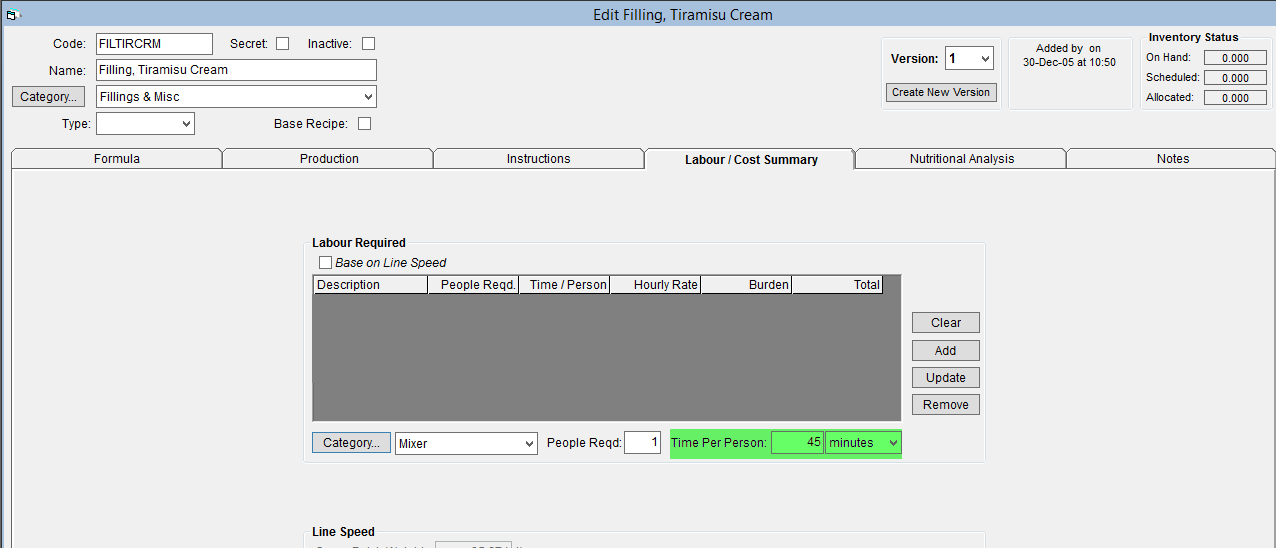Click the Update button
1276x548 pixels.
point(946,378)
